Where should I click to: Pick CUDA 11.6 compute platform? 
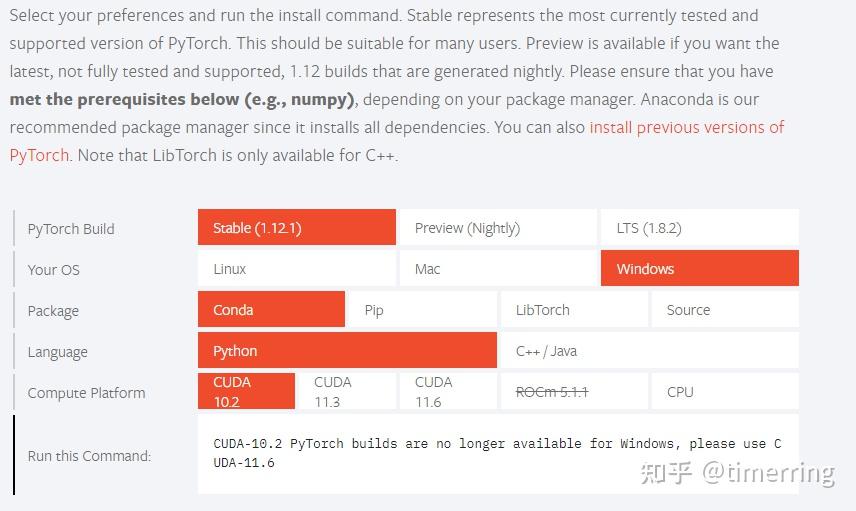coord(447,392)
